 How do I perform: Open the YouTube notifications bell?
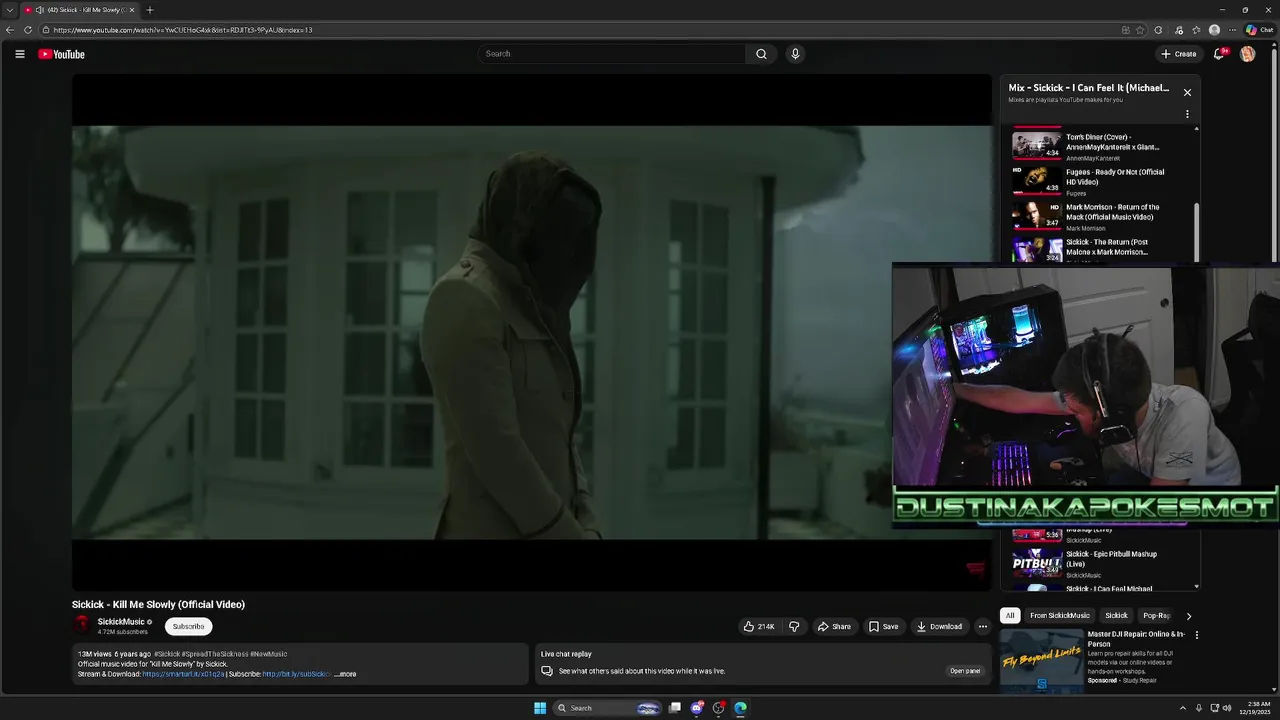[1218, 54]
